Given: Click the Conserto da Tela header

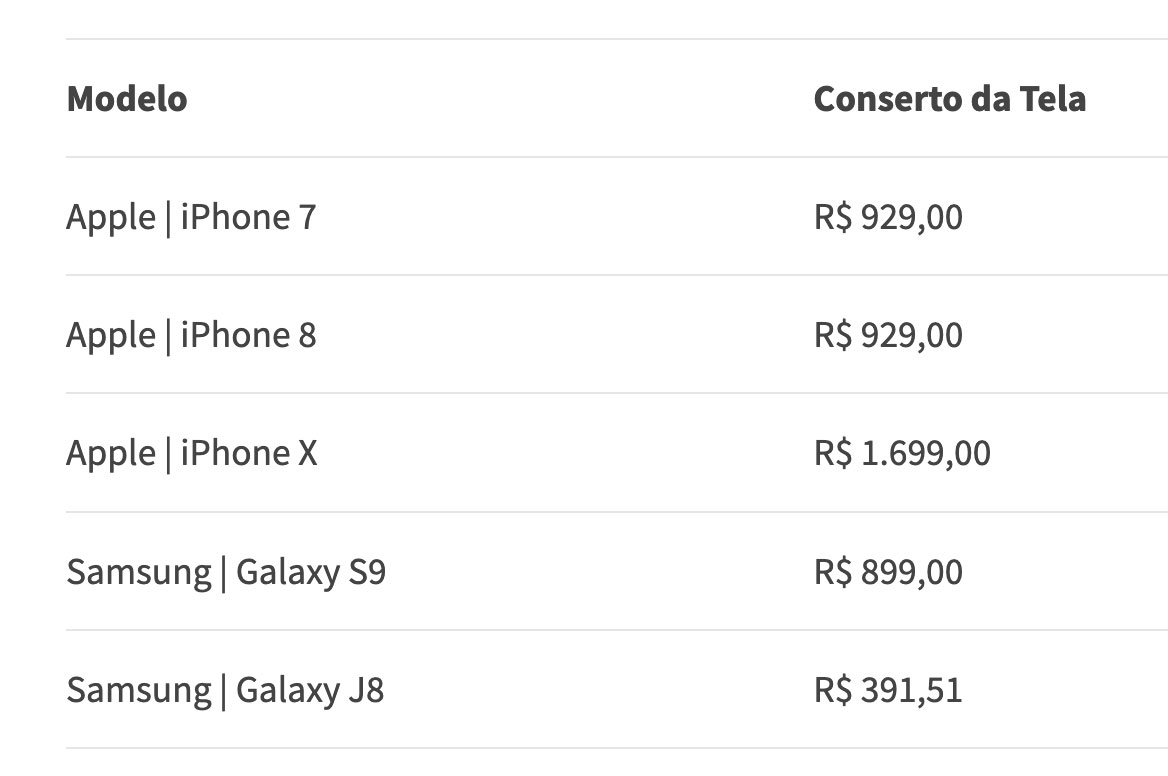Looking at the screenshot, I should [949, 99].
